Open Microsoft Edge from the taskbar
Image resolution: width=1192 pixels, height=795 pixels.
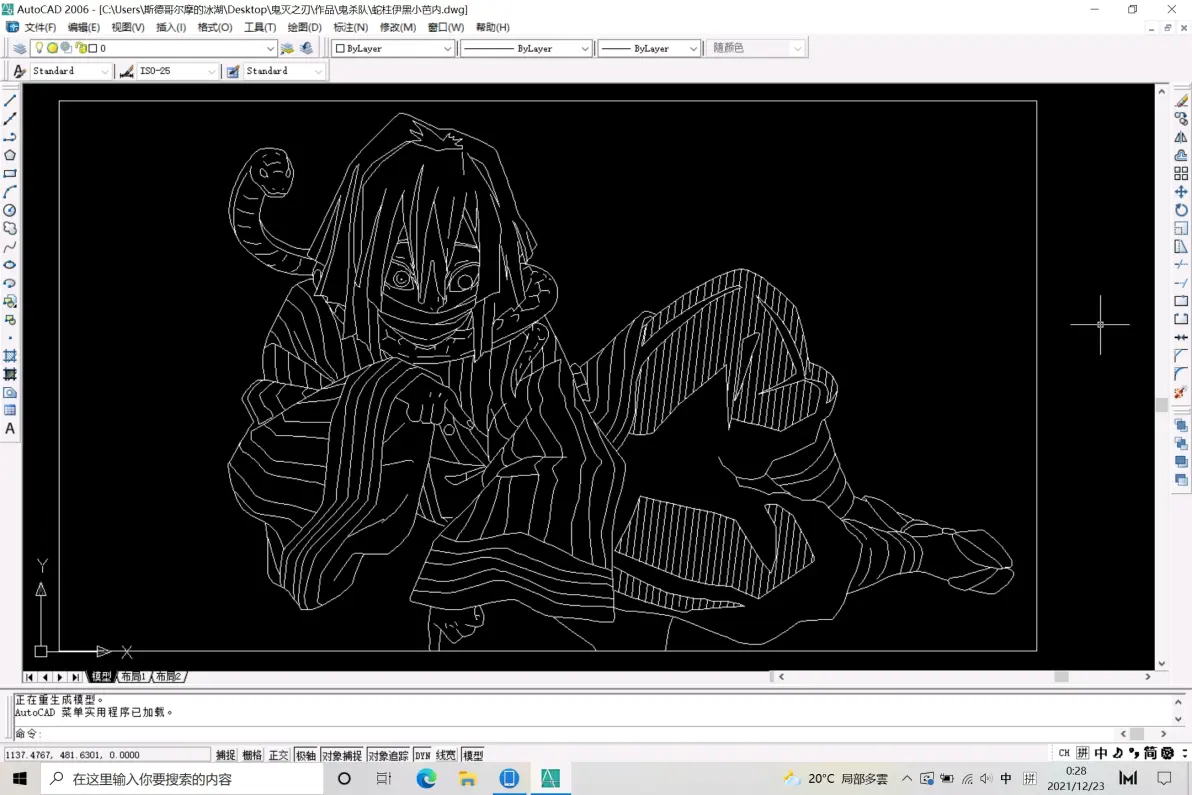426,778
